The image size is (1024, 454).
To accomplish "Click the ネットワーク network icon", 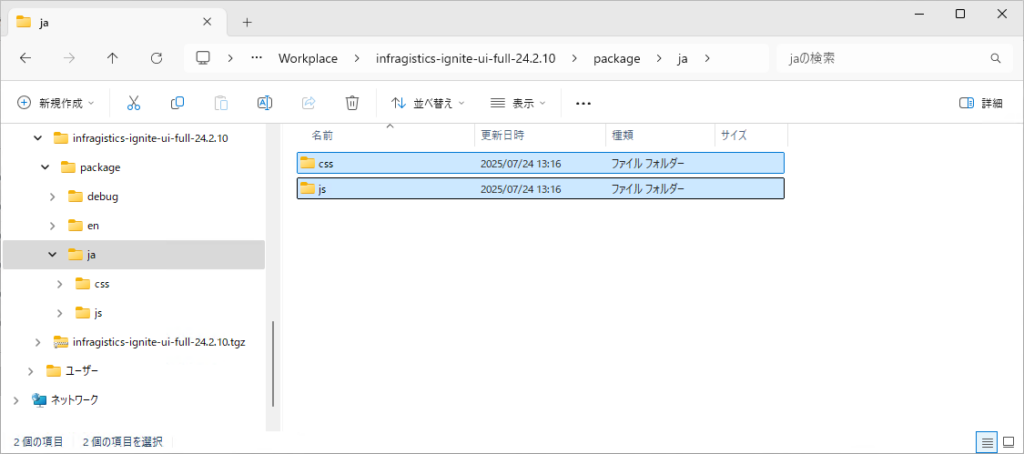I will click(x=40, y=399).
